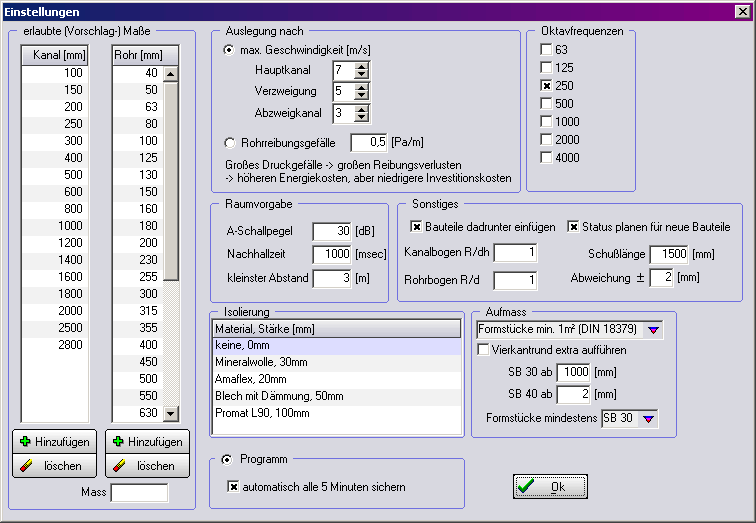Click Hinzufügen button under Kanal list
Viewport: 756px width, 523px height.
55,441
